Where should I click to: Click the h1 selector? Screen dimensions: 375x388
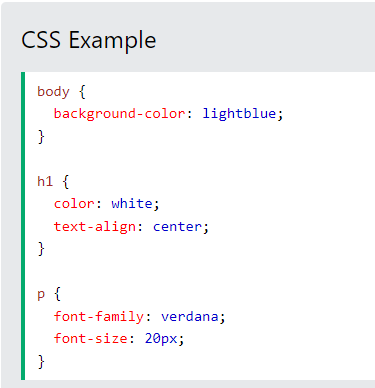click(x=45, y=182)
